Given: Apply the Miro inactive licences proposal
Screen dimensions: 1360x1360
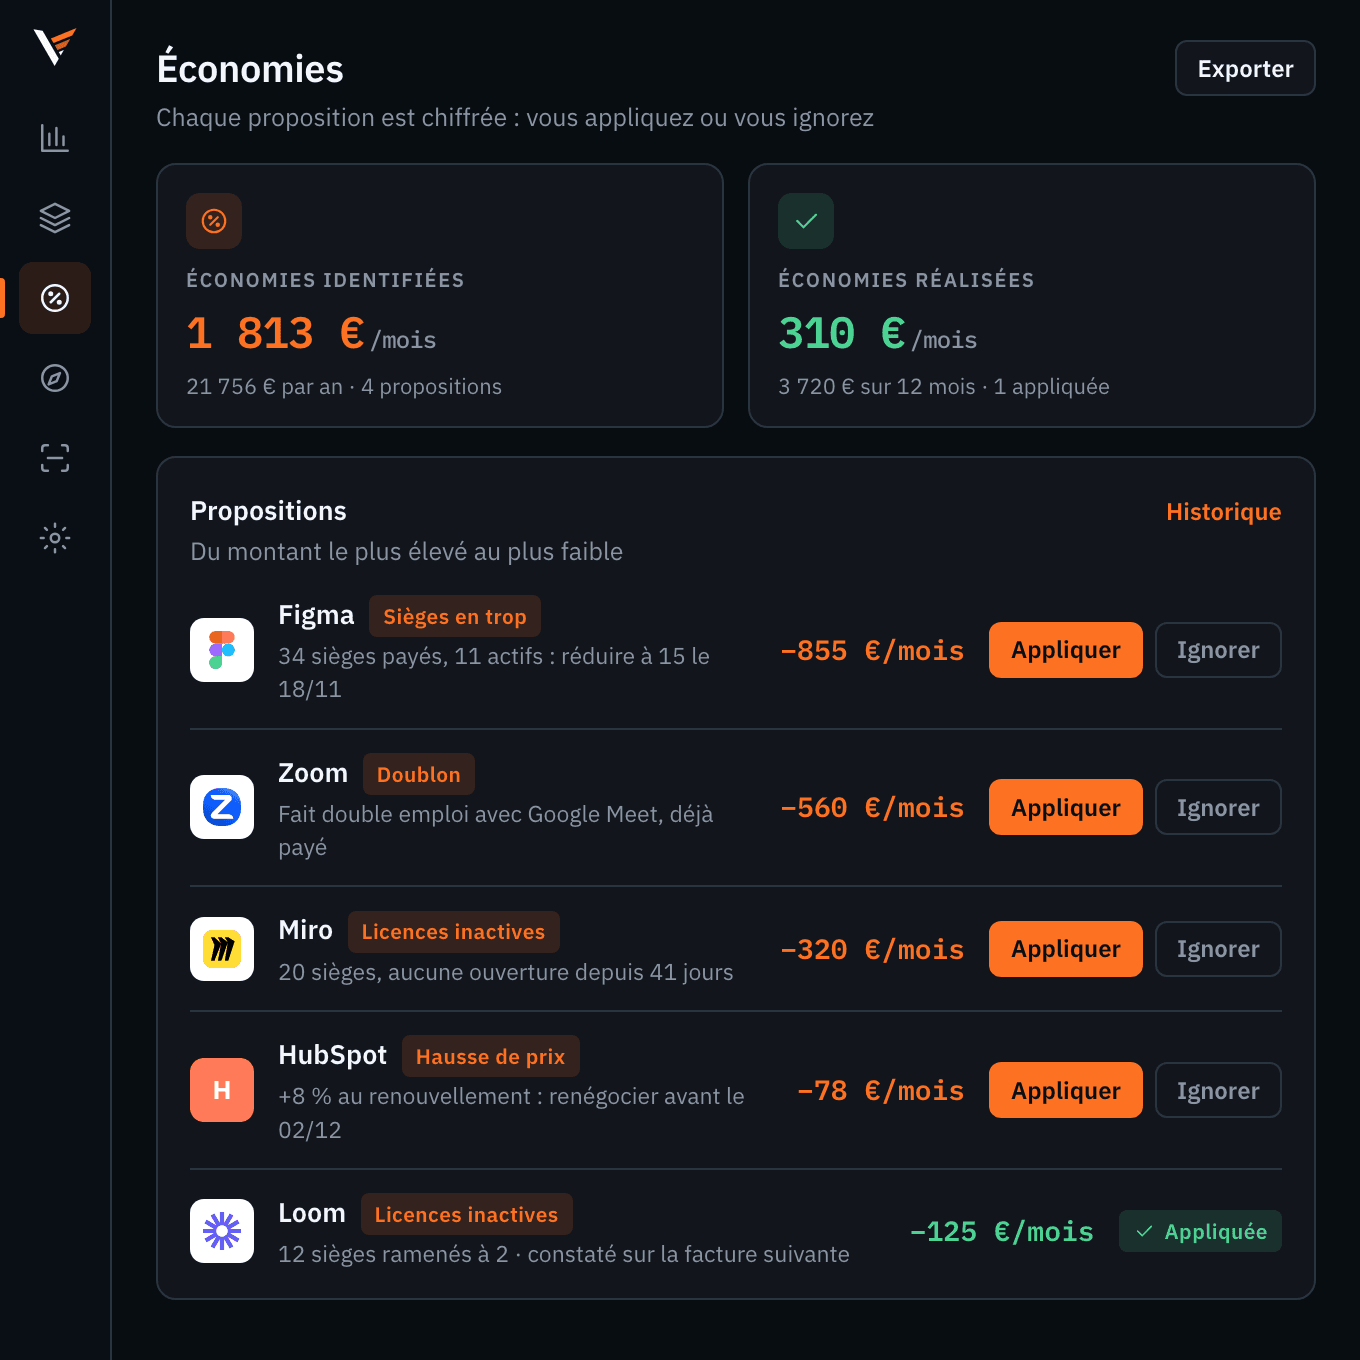Looking at the screenshot, I should click(x=1066, y=949).
